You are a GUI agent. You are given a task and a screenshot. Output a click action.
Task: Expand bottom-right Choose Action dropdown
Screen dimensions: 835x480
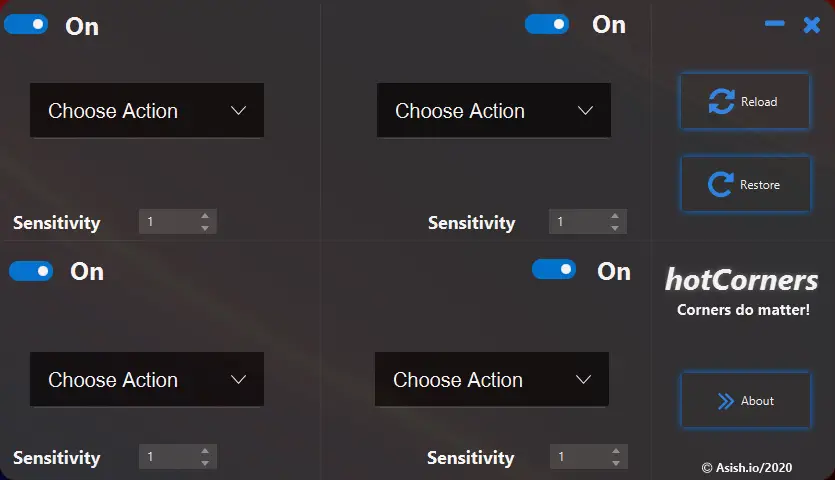pos(491,379)
